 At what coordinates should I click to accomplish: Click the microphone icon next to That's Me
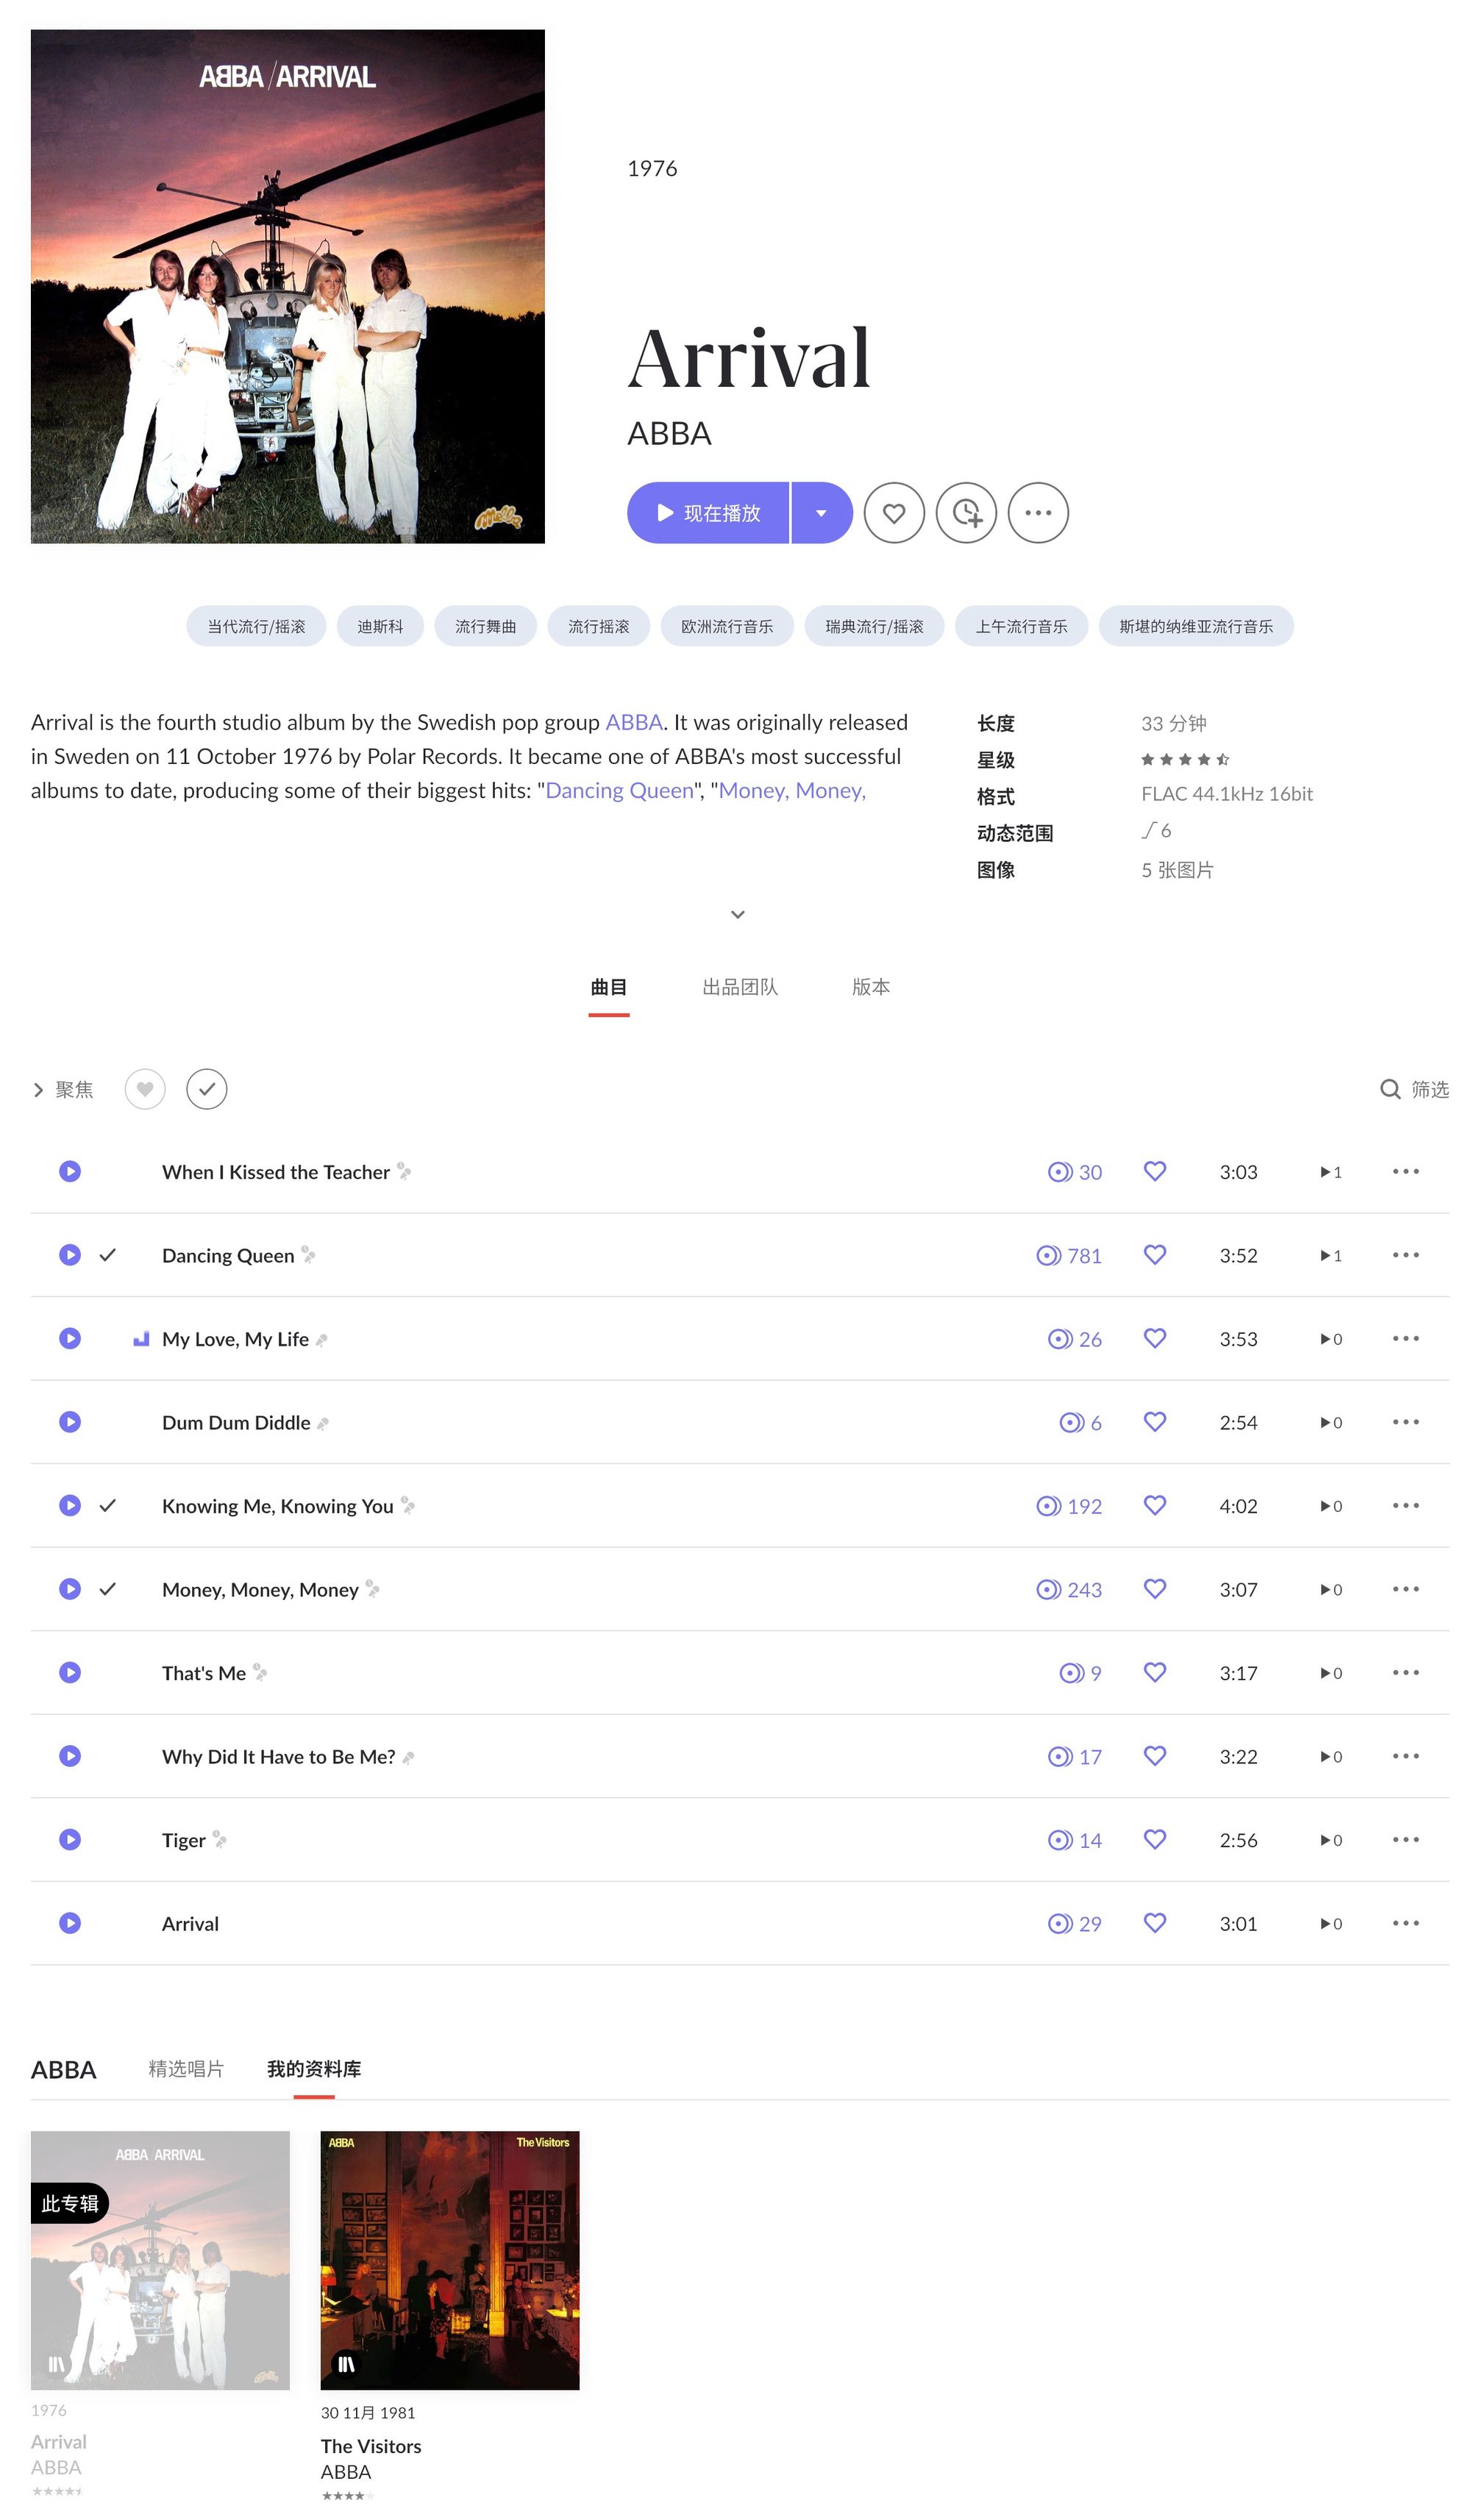[260, 1672]
